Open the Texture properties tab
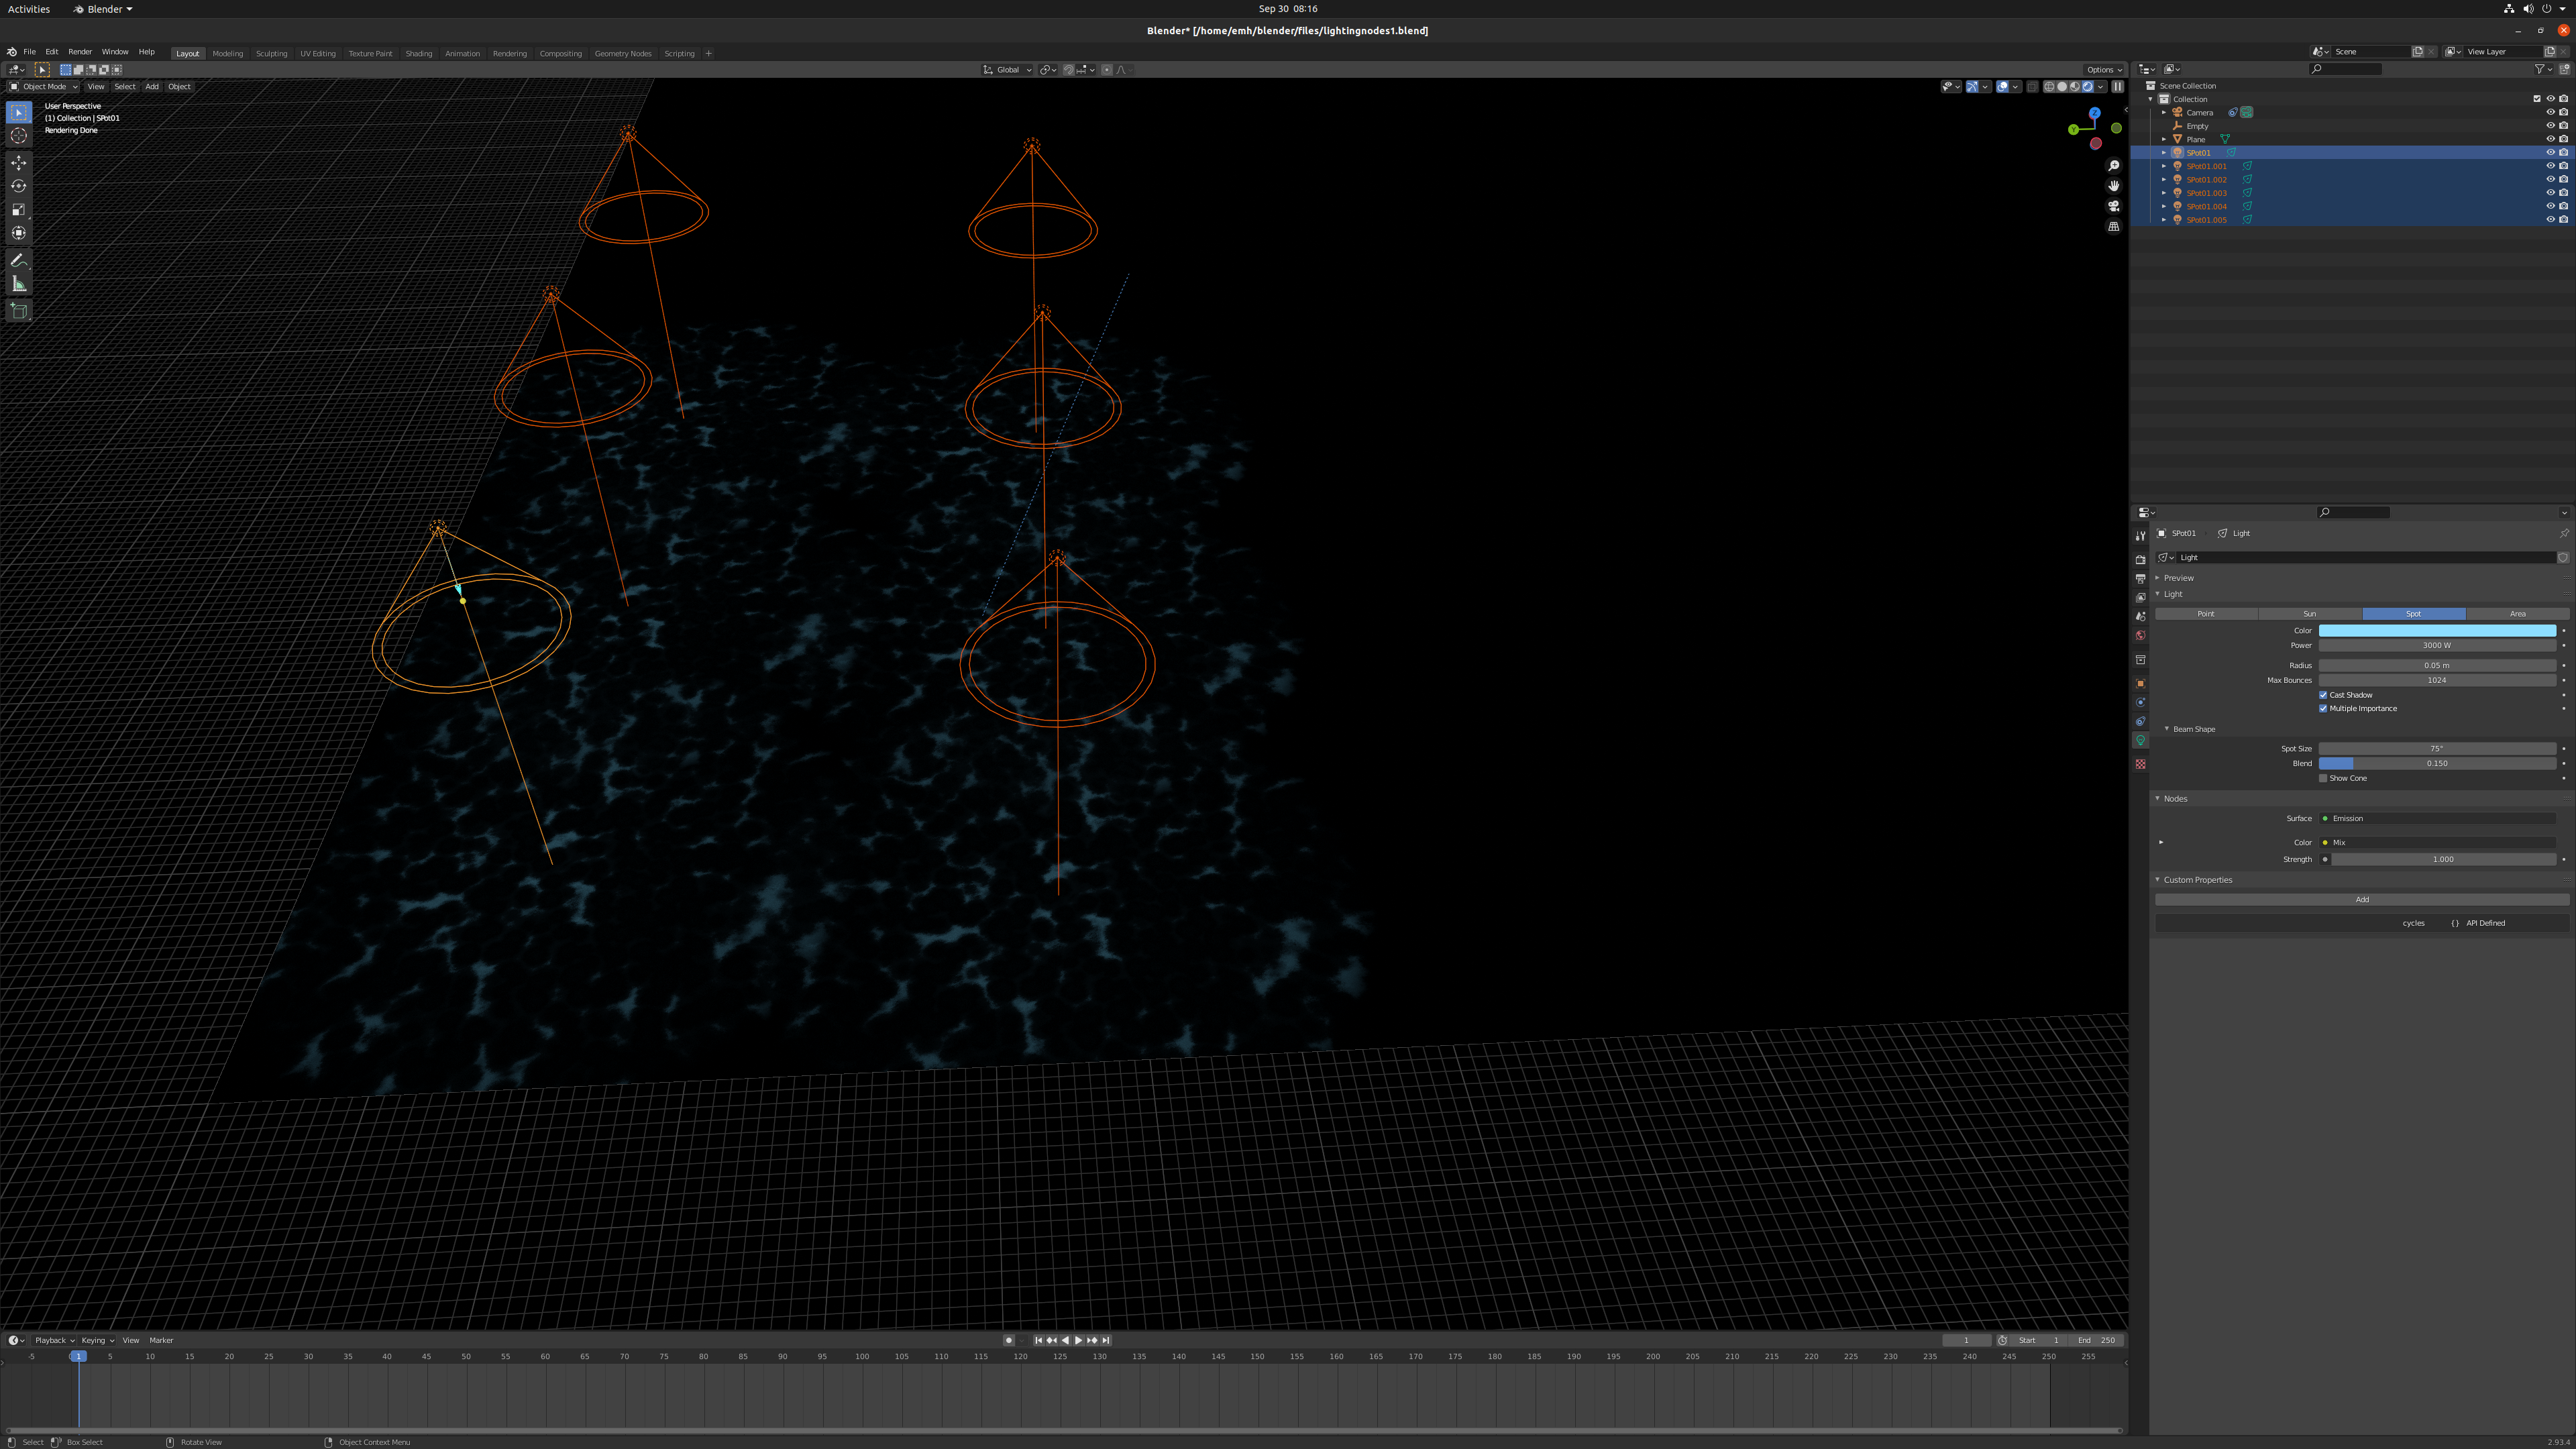The image size is (2576, 1449). coord(2140,764)
